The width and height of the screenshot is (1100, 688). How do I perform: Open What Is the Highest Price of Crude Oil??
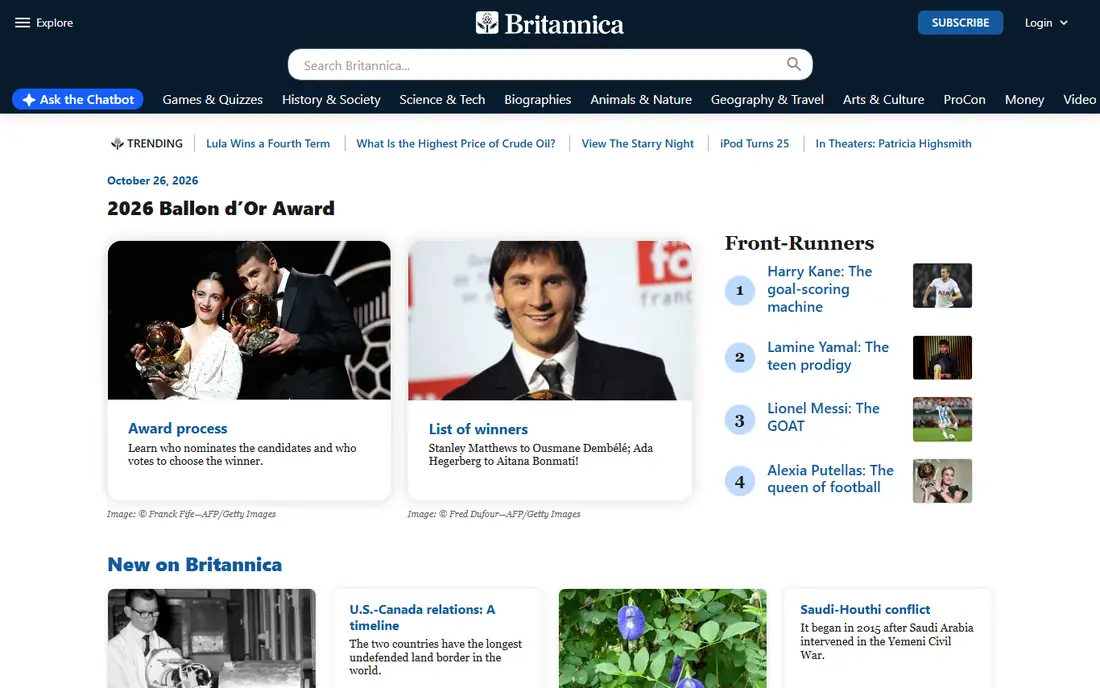click(455, 144)
